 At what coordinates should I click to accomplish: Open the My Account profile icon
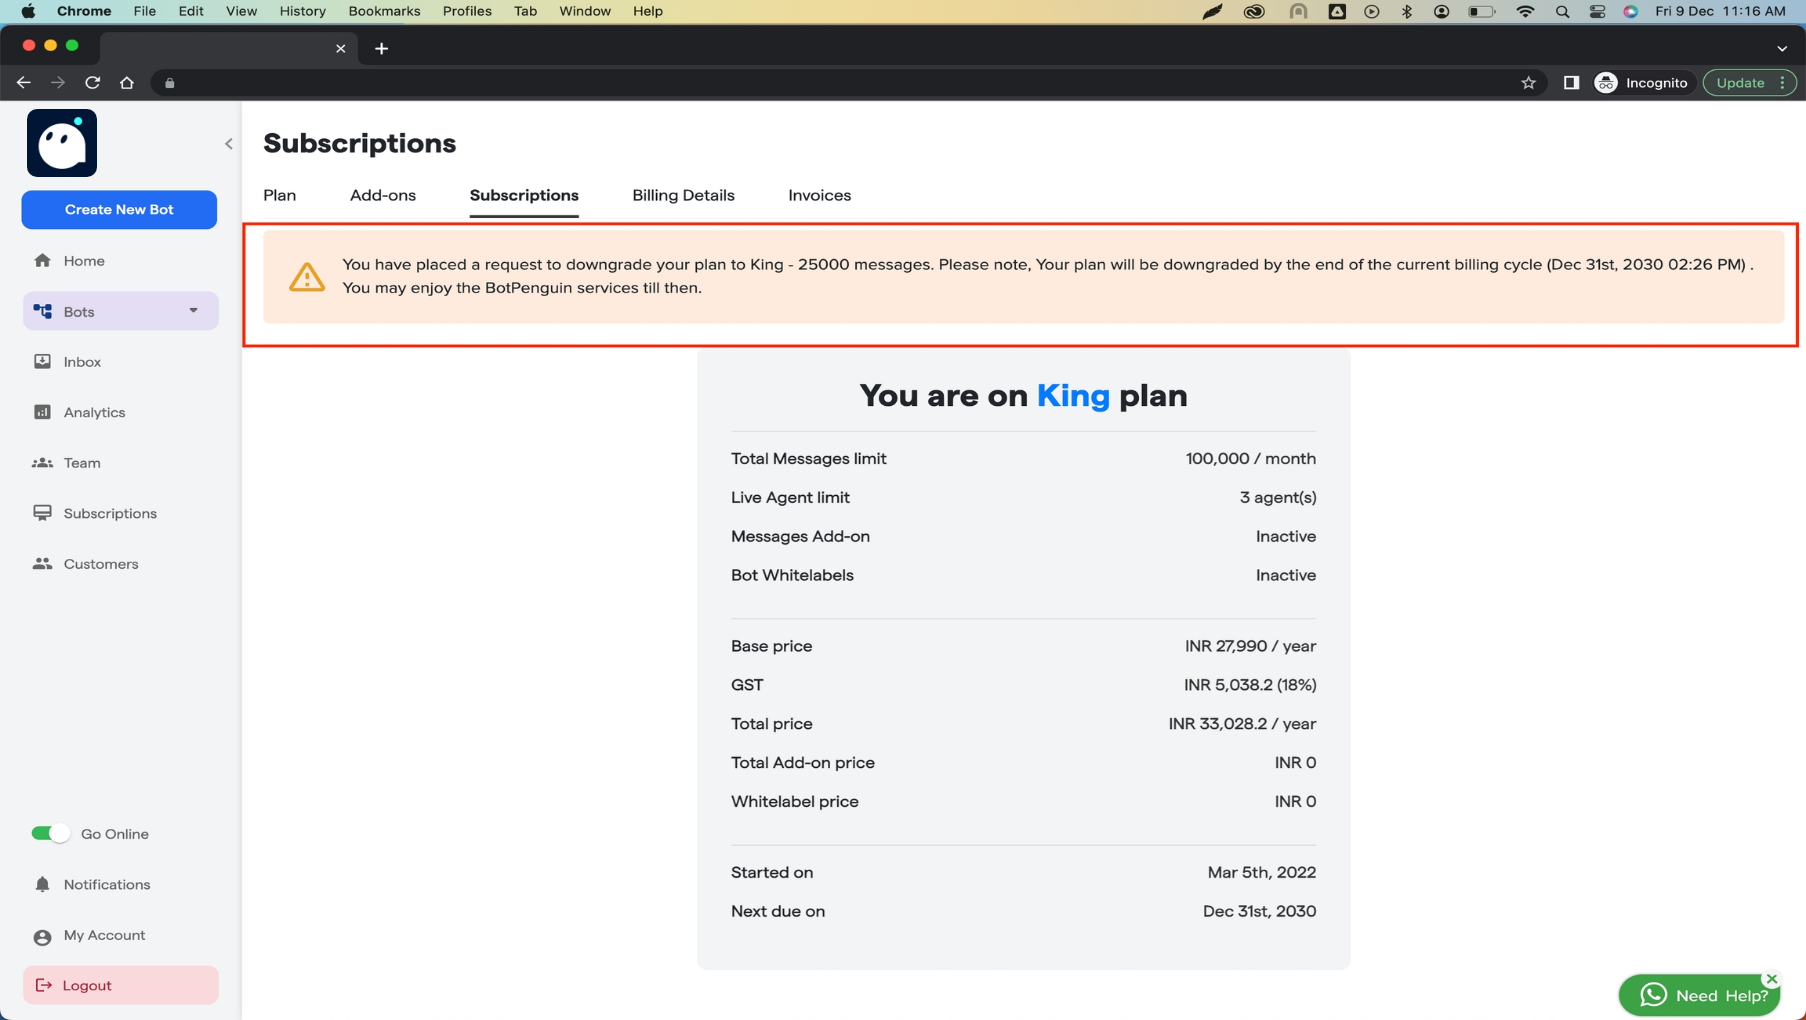(x=42, y=936)
